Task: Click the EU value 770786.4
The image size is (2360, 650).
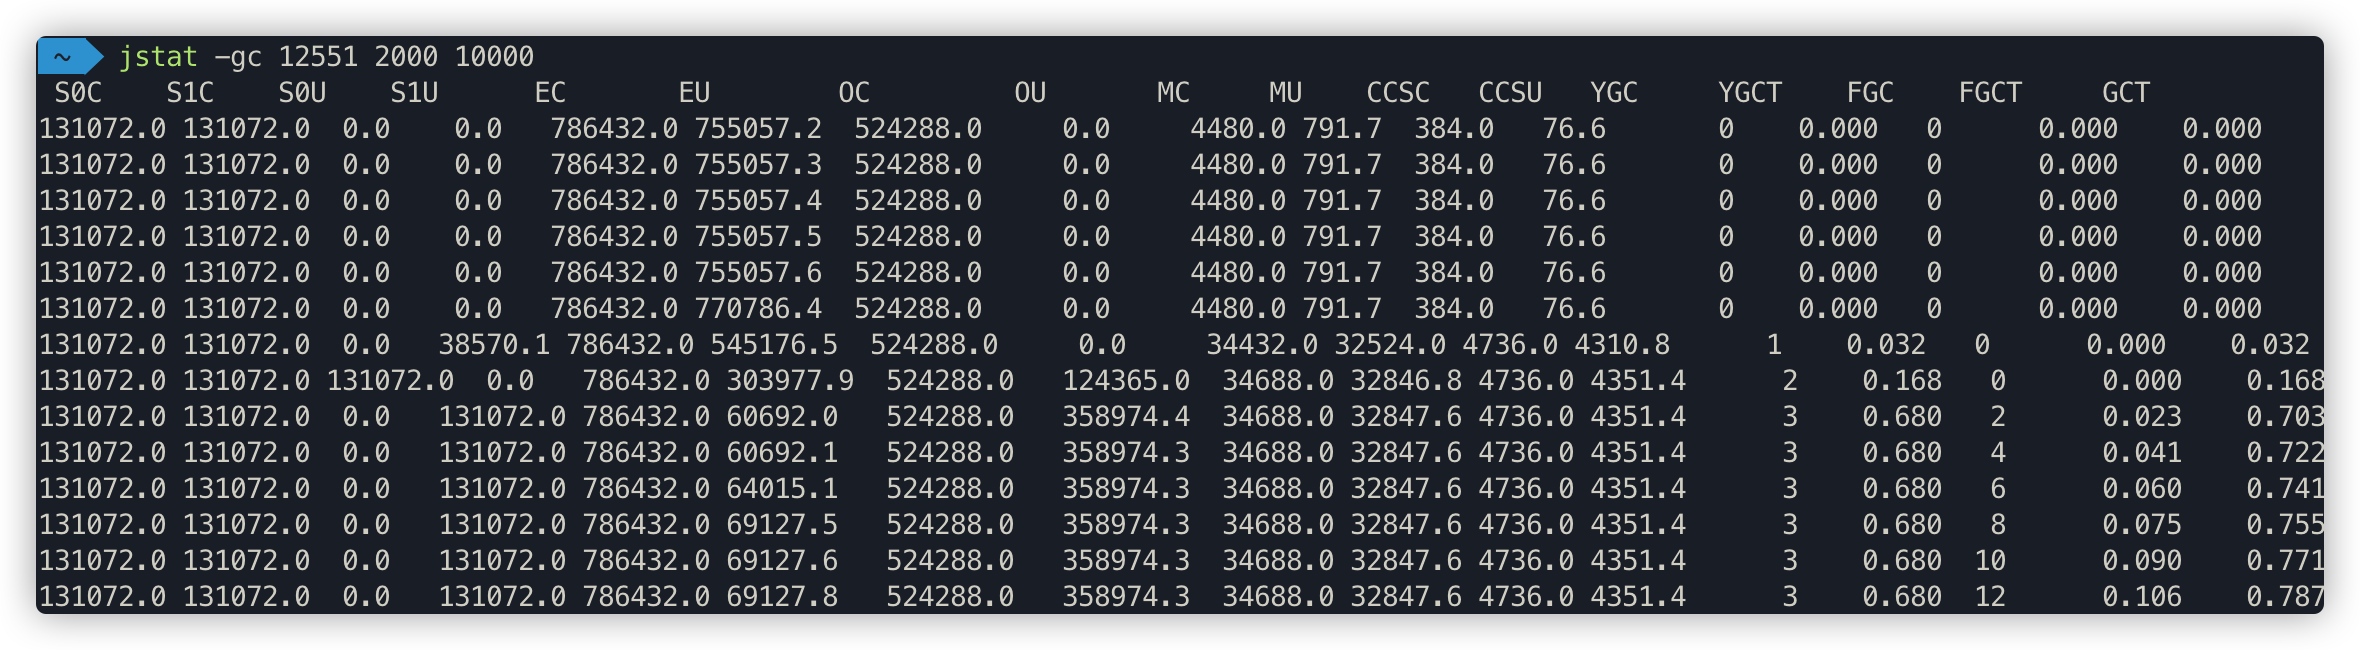Action: coord(758,309)
